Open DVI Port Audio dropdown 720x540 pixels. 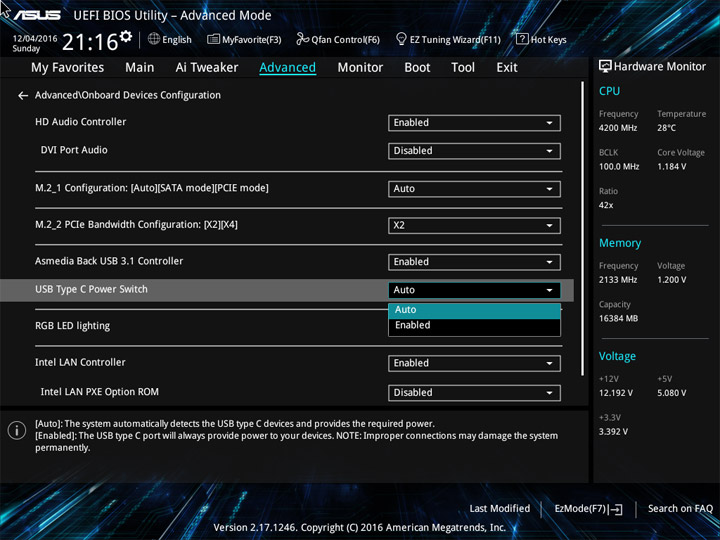[474, 151]
